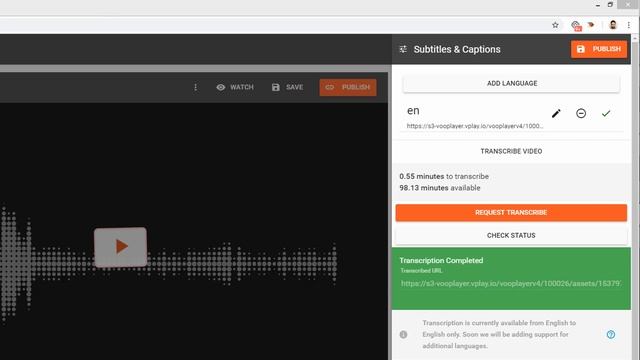Click Add Language button
This screenshot has height=360, width=640.
[x=511, y=83]
